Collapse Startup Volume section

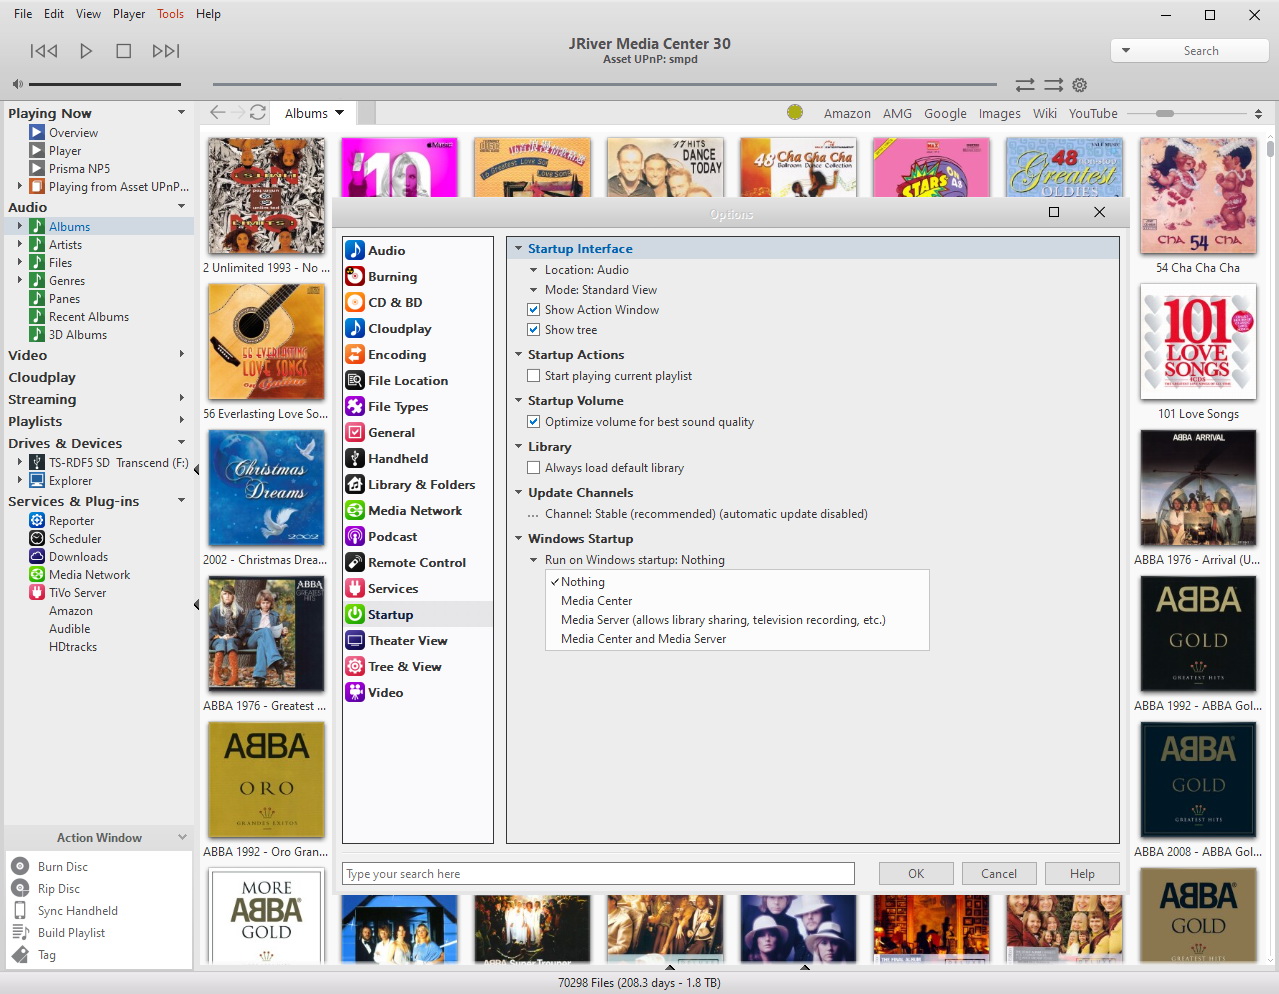tap(519, 401)
